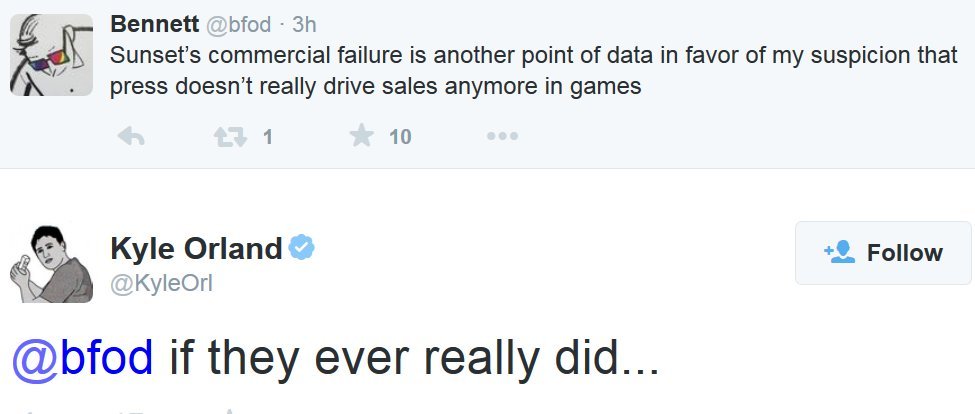975x414 pixels.
Task: Click the blue @bfod mention in the reply
Action: pyautogui.click(x=82, y=358)
